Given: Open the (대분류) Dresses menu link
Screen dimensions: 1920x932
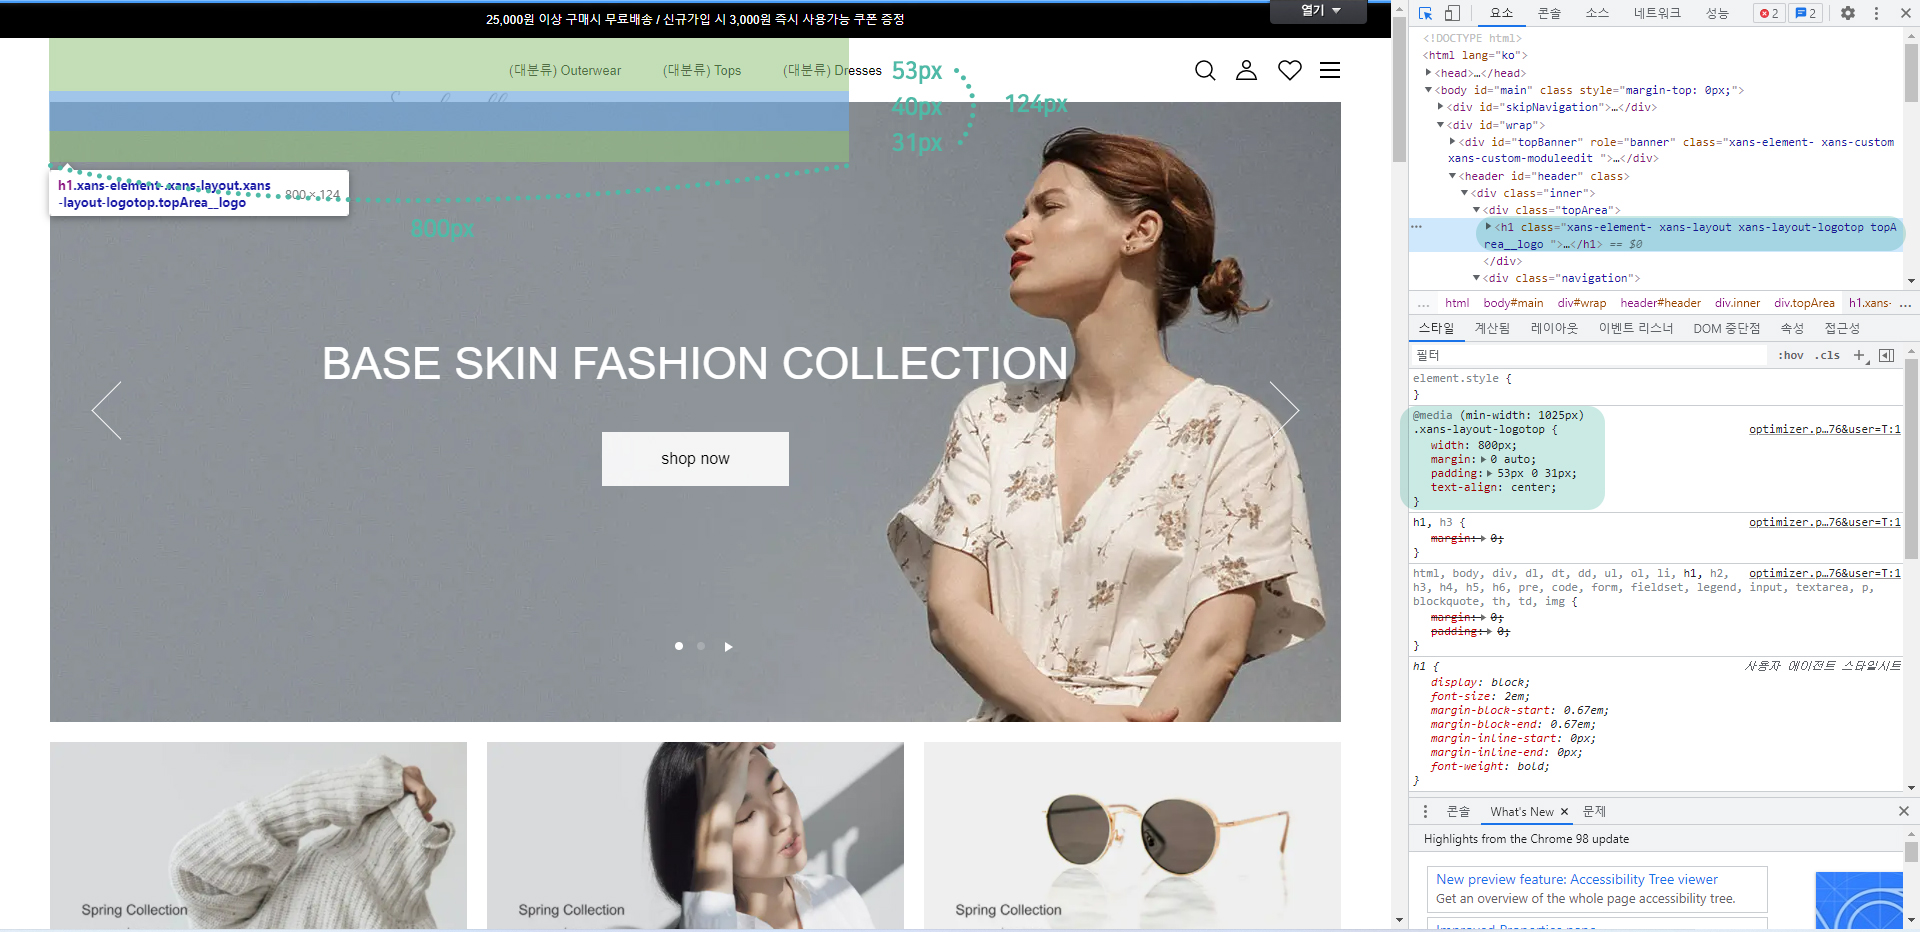Looking at the screenshot, I should point(832,71).
